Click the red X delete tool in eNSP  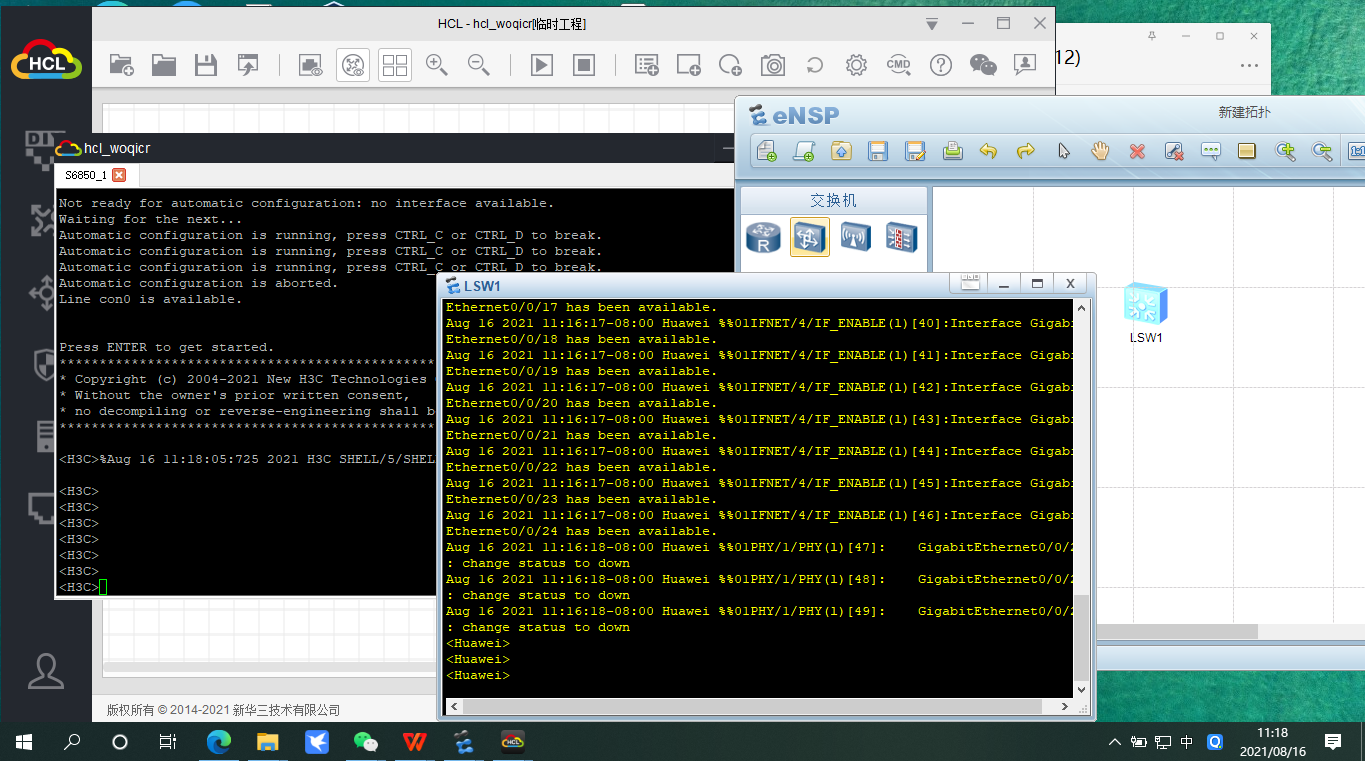pyautogui.click(x=1137, y=151)
